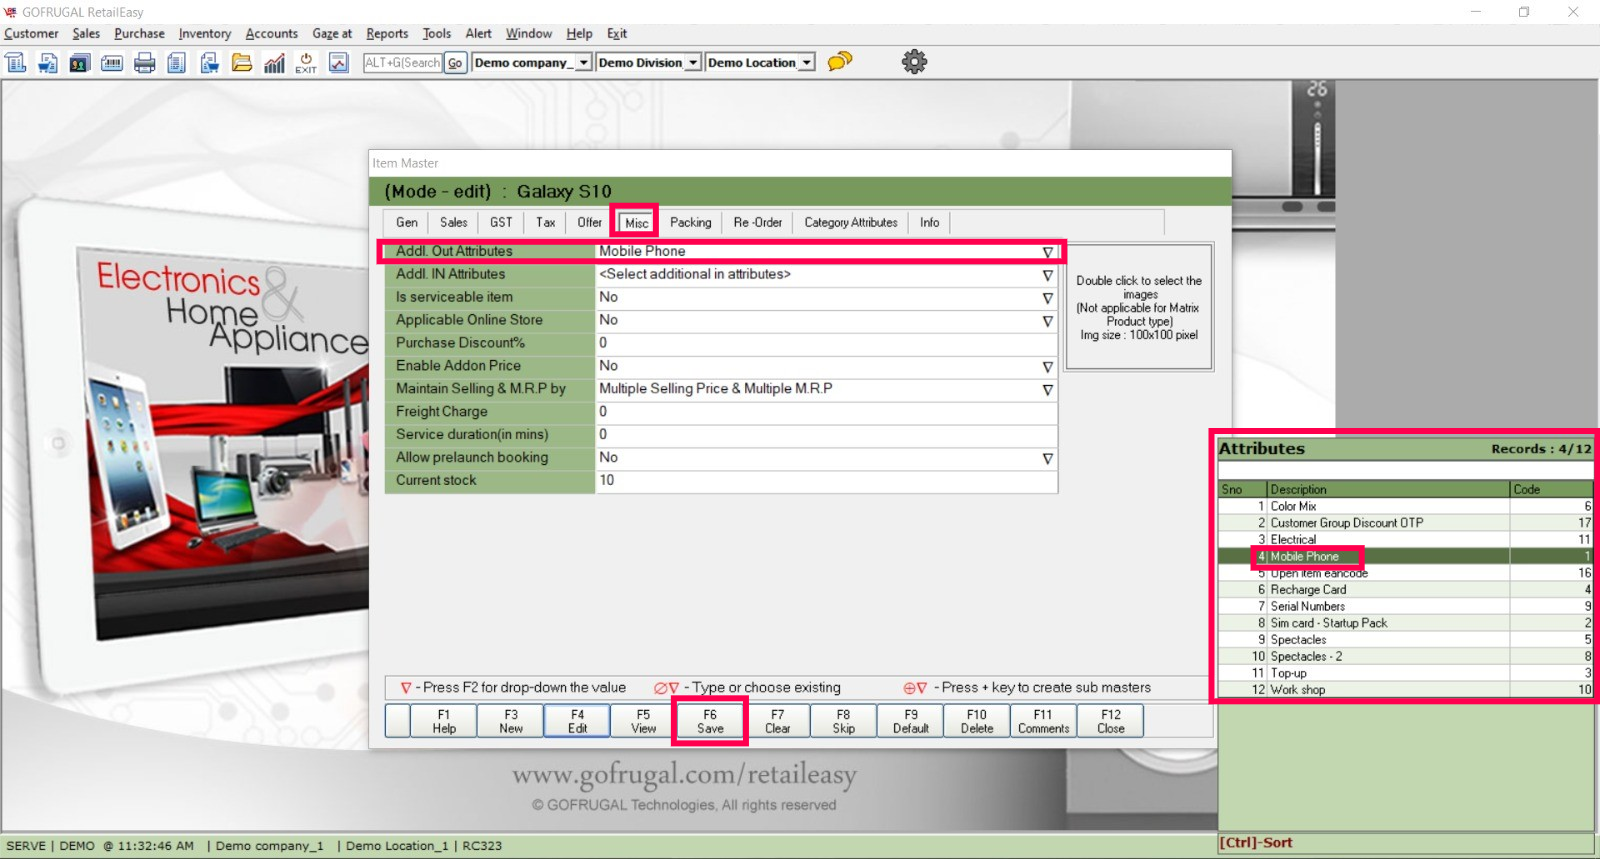Open the Inventory menu
1600x859 pixels.
205,34
